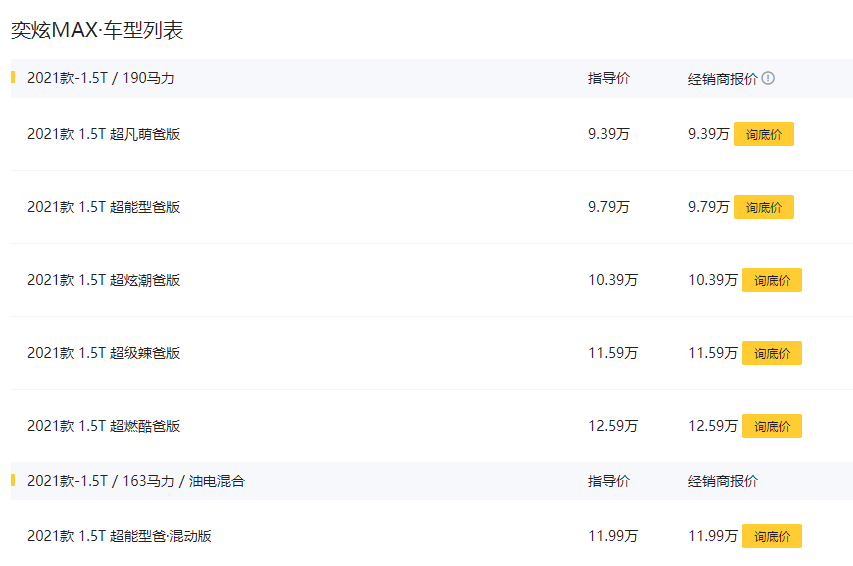853x566 pixels.
Task: Click 询底价 for the 超能型爸·混动版 model
Action: [772, 536]
